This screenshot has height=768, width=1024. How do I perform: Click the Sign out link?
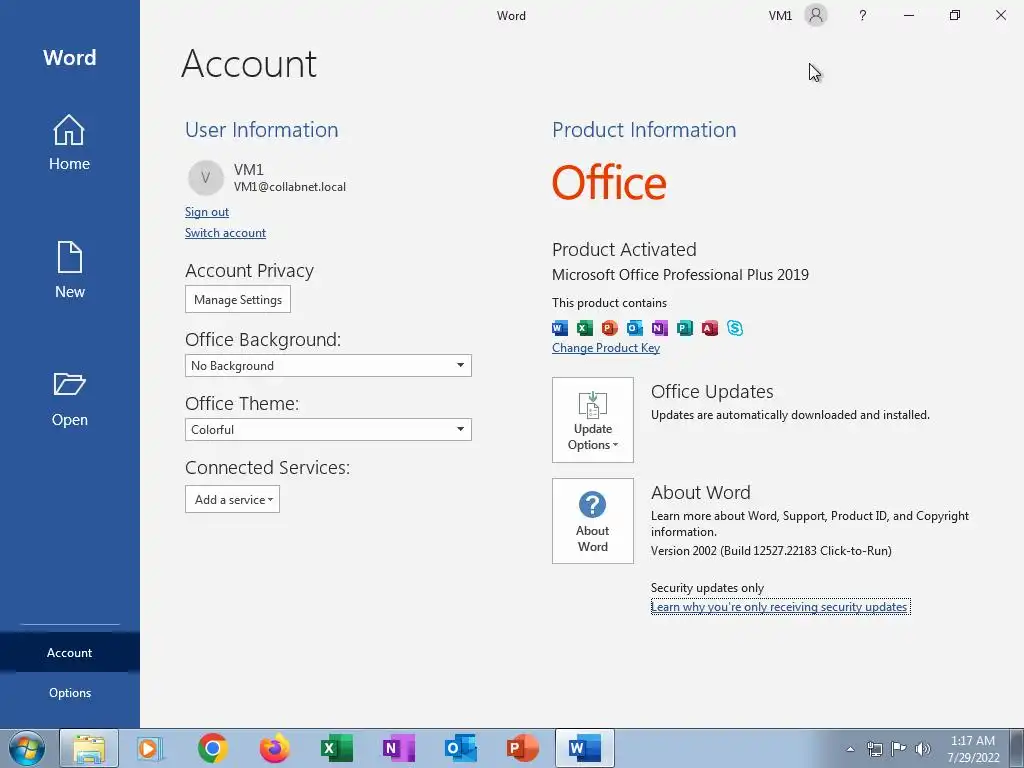point(206,212)
